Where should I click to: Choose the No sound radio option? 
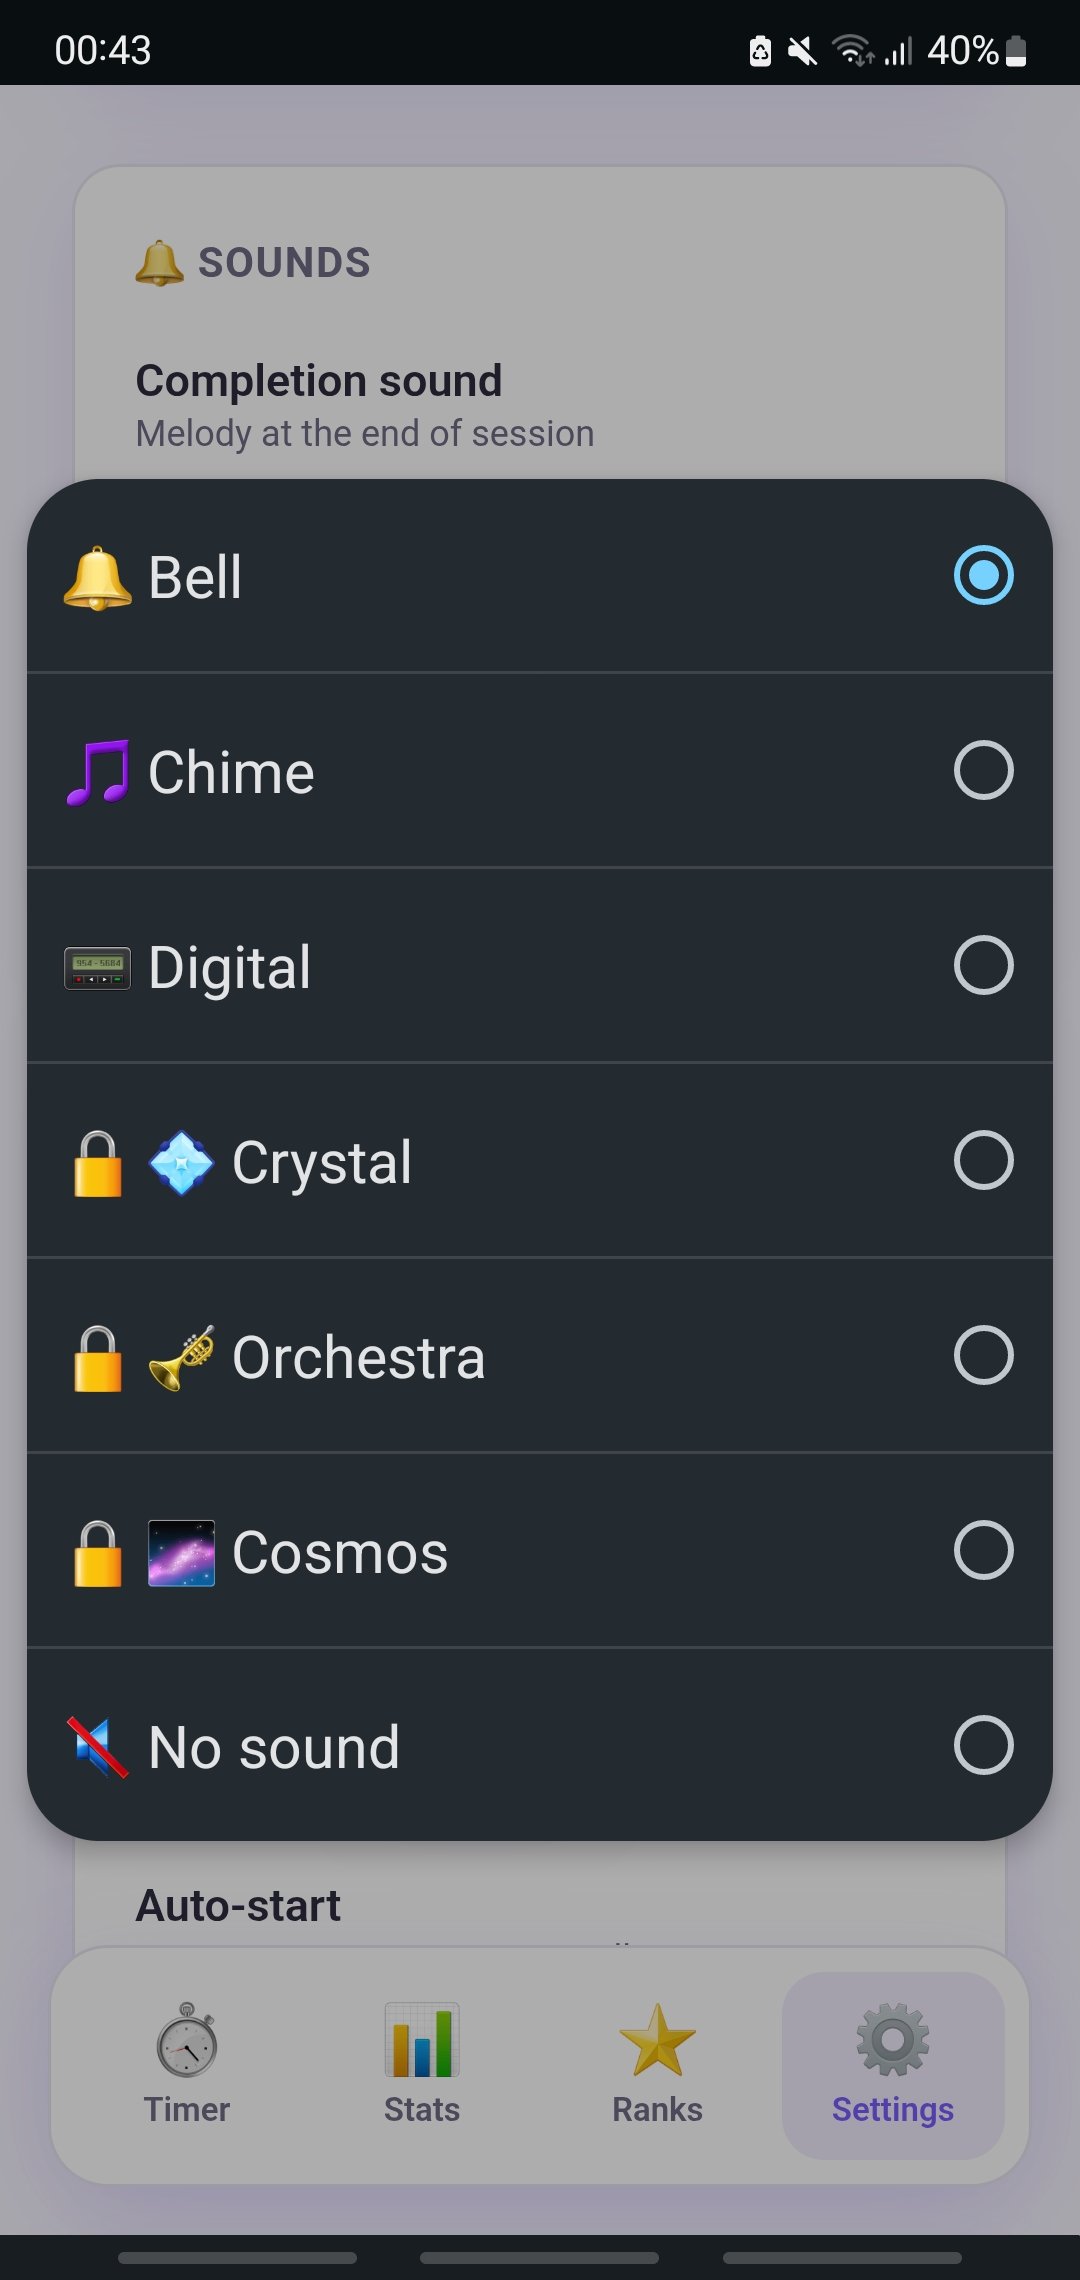tap(984, 1745)
